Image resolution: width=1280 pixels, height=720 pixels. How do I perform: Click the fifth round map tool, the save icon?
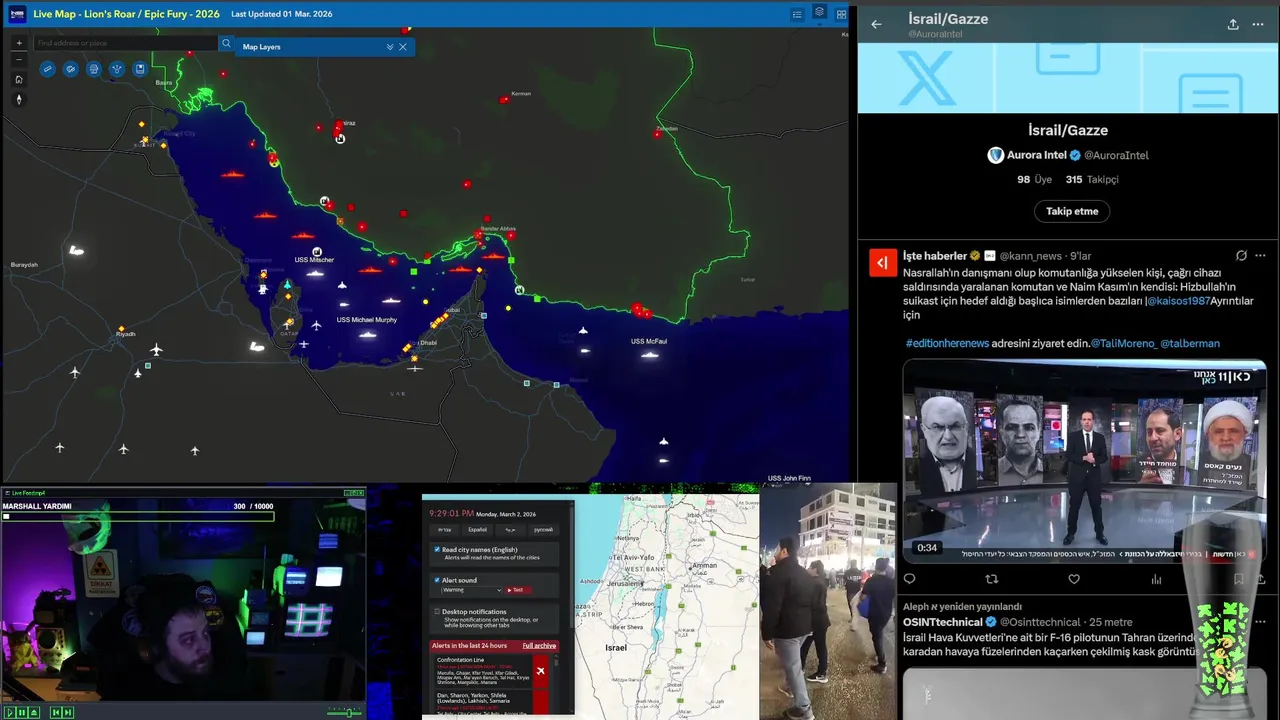(140, 69)
